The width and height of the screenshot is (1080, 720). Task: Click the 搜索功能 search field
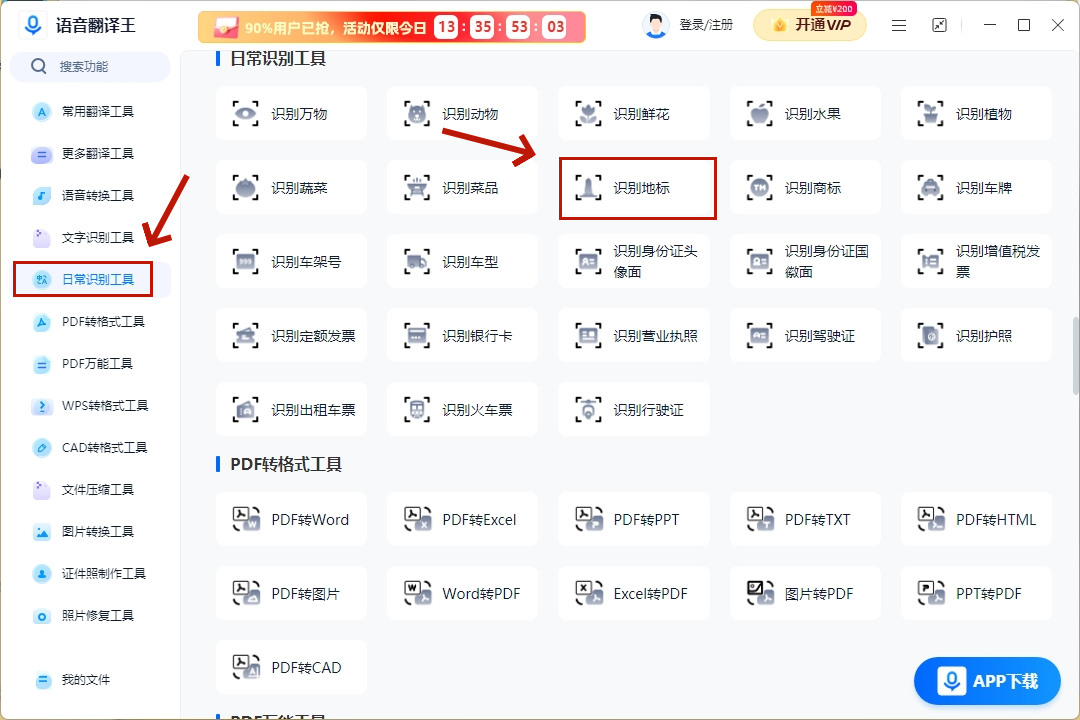pyautogui.click(x=90, y=66)
